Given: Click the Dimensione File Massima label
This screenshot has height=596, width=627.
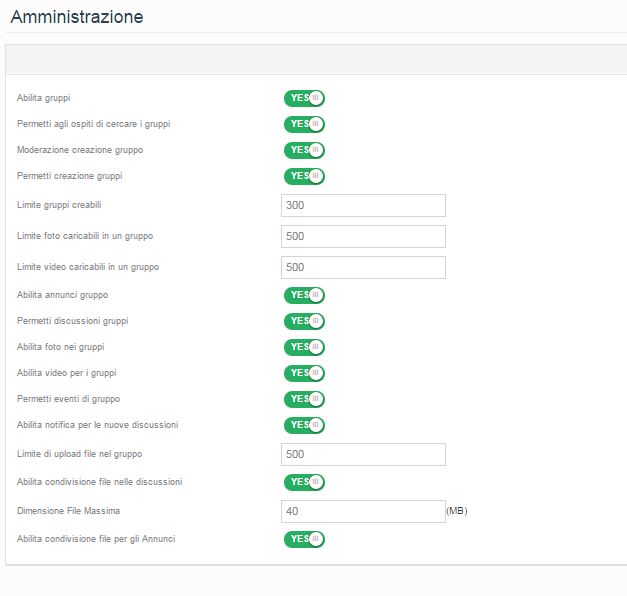Looking at the screenshot, I should tap(68, 511).
